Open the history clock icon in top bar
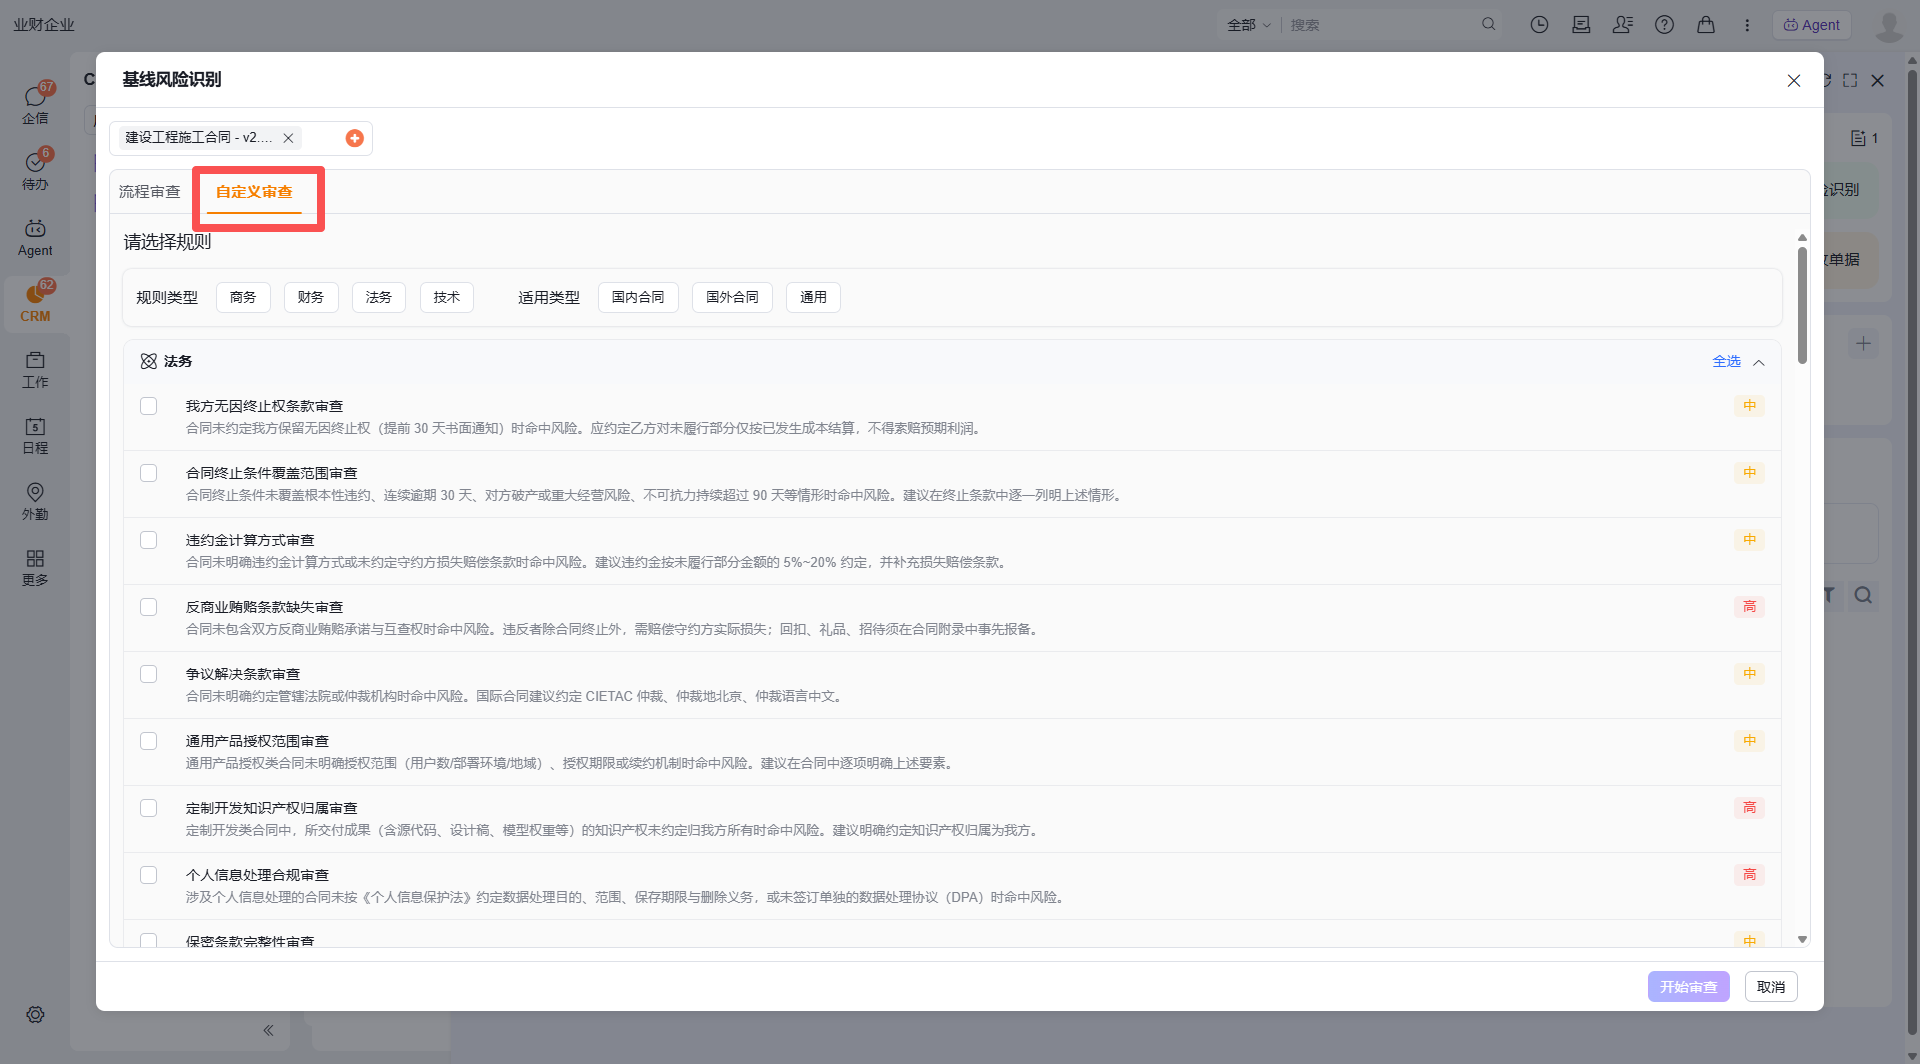The image size is (1920, 1064). coord(1539,25)
